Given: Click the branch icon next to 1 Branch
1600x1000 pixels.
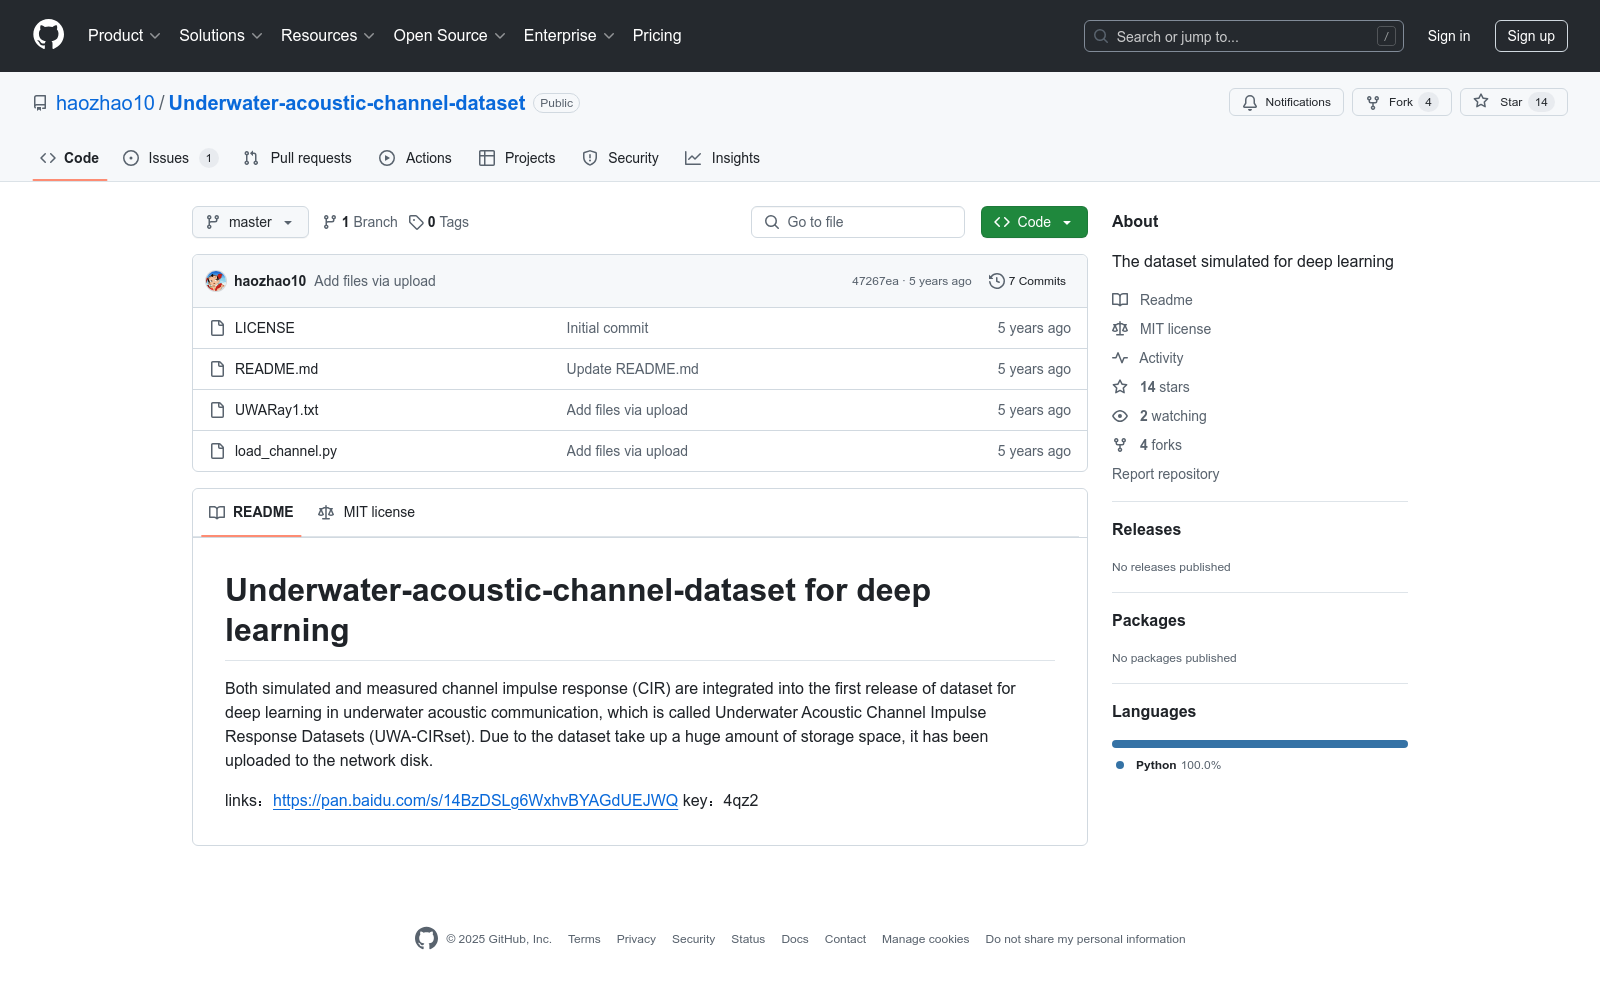Looking at the screenshot, I should coord(330,222).
